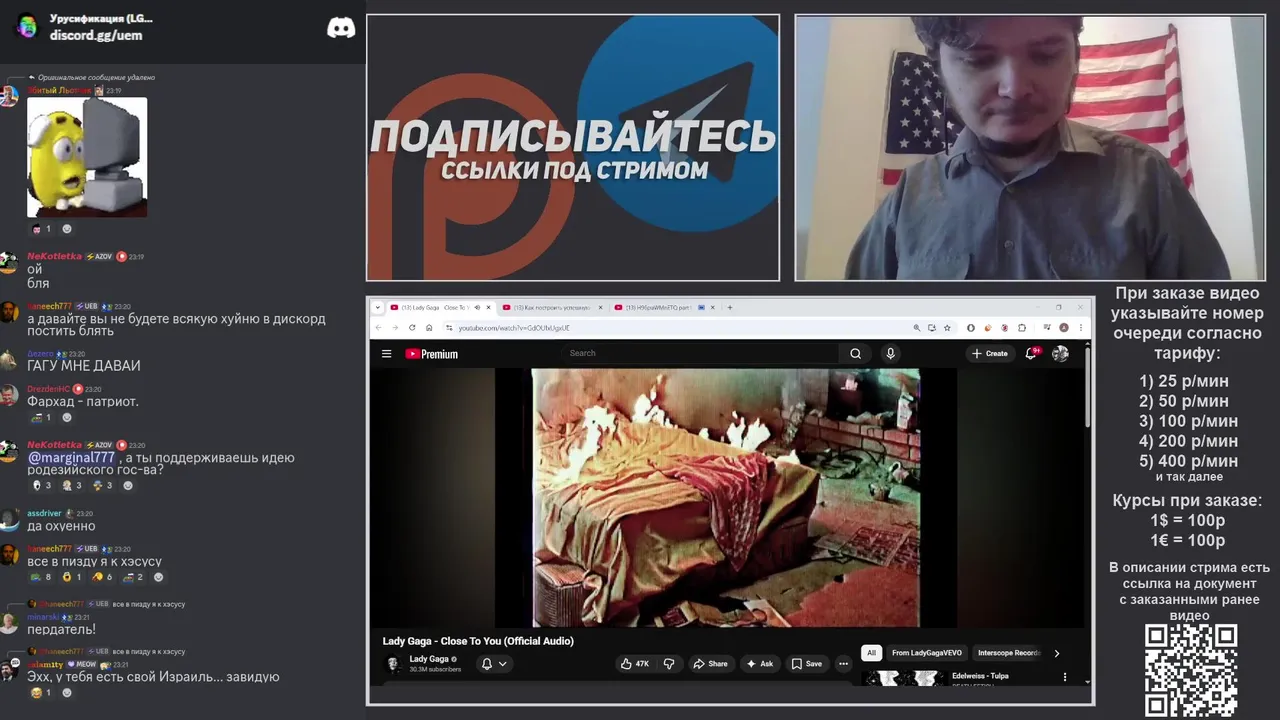Select the All chip
This screenshot has height=720, width=1280.
871,653
